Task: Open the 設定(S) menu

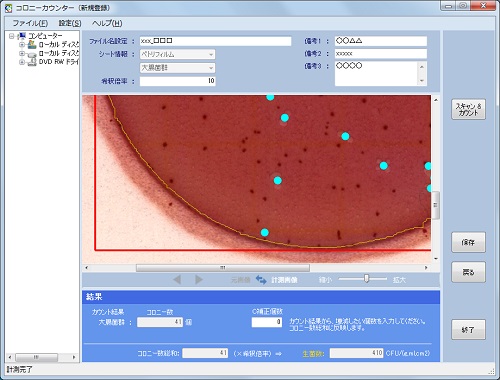Action: coord(70,23)
